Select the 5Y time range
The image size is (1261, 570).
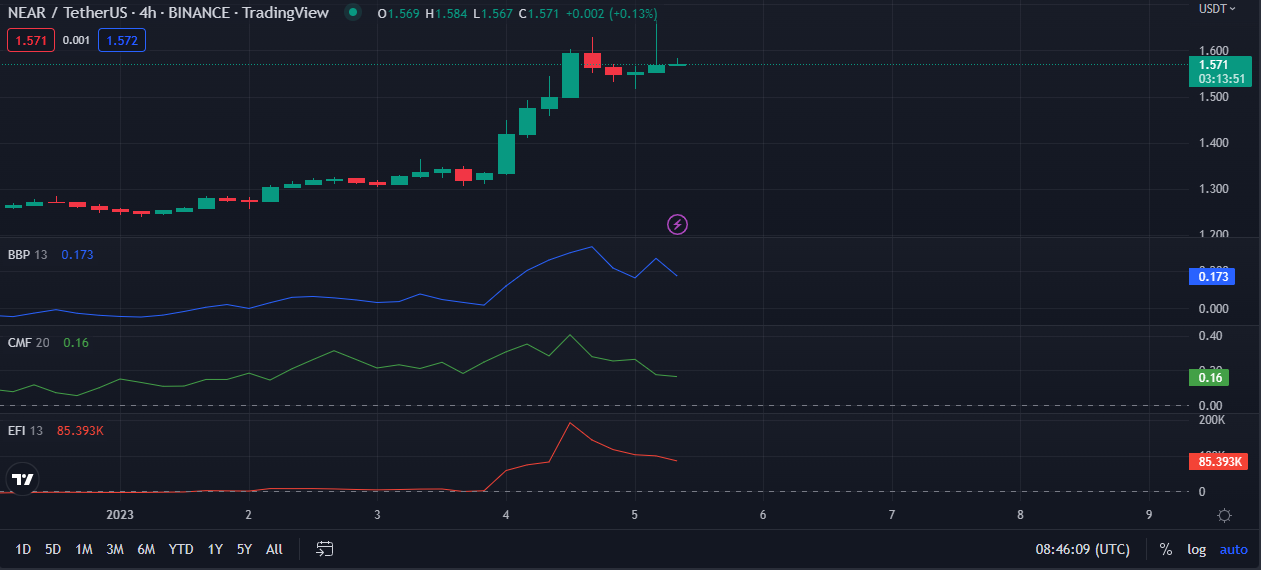pos(244,549)
